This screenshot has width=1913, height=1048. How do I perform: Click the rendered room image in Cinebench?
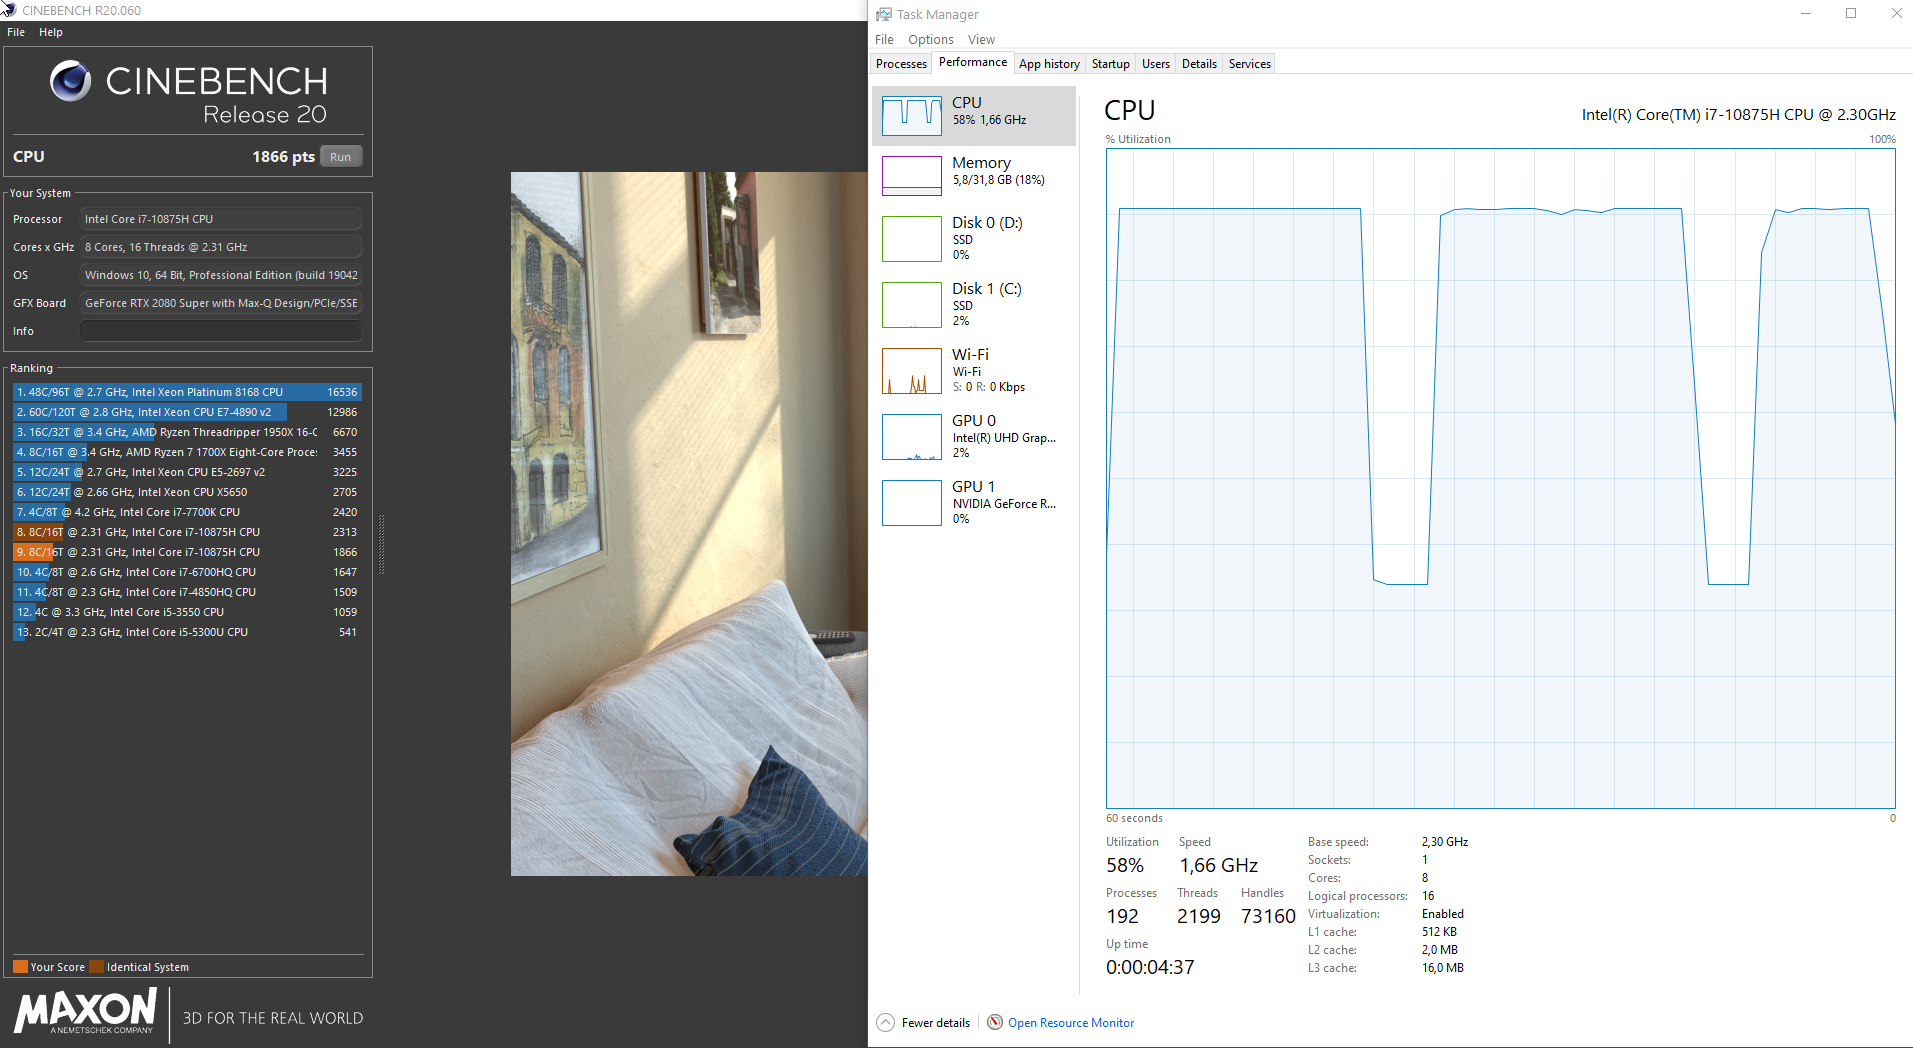689,524
